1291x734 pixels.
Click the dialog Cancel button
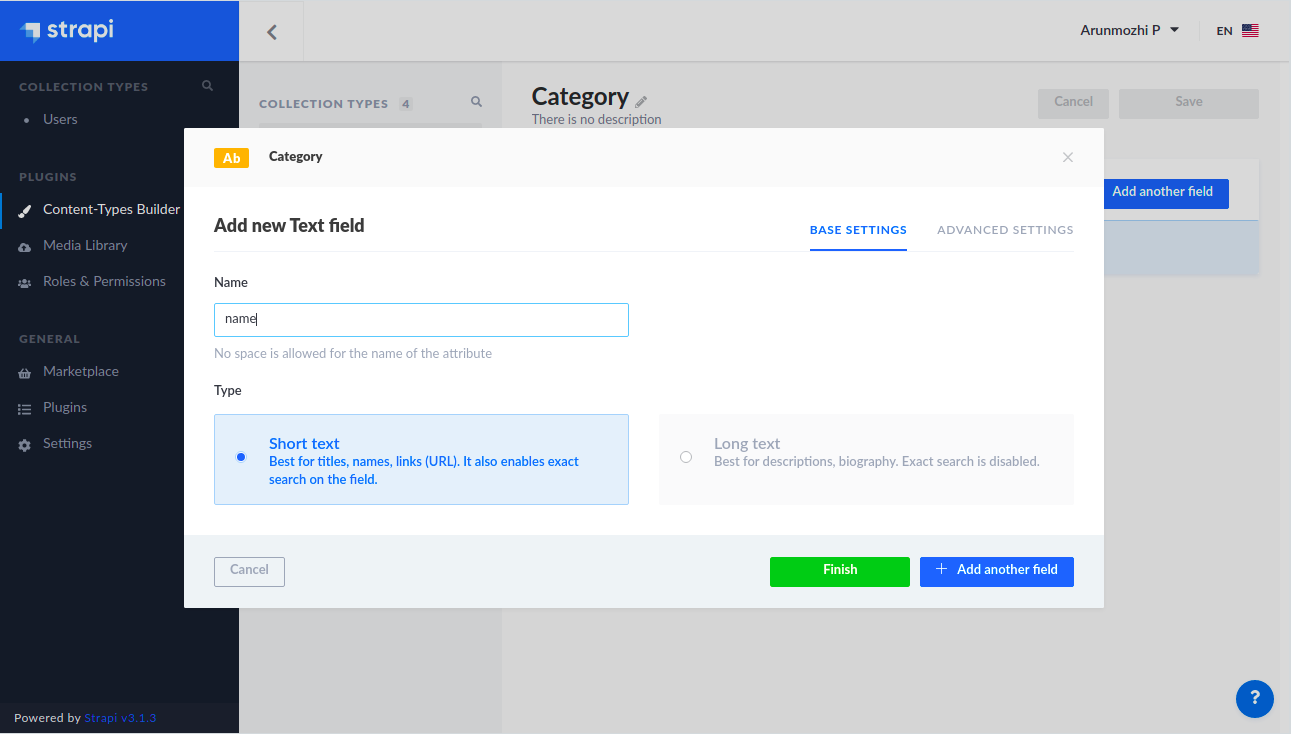249,571
